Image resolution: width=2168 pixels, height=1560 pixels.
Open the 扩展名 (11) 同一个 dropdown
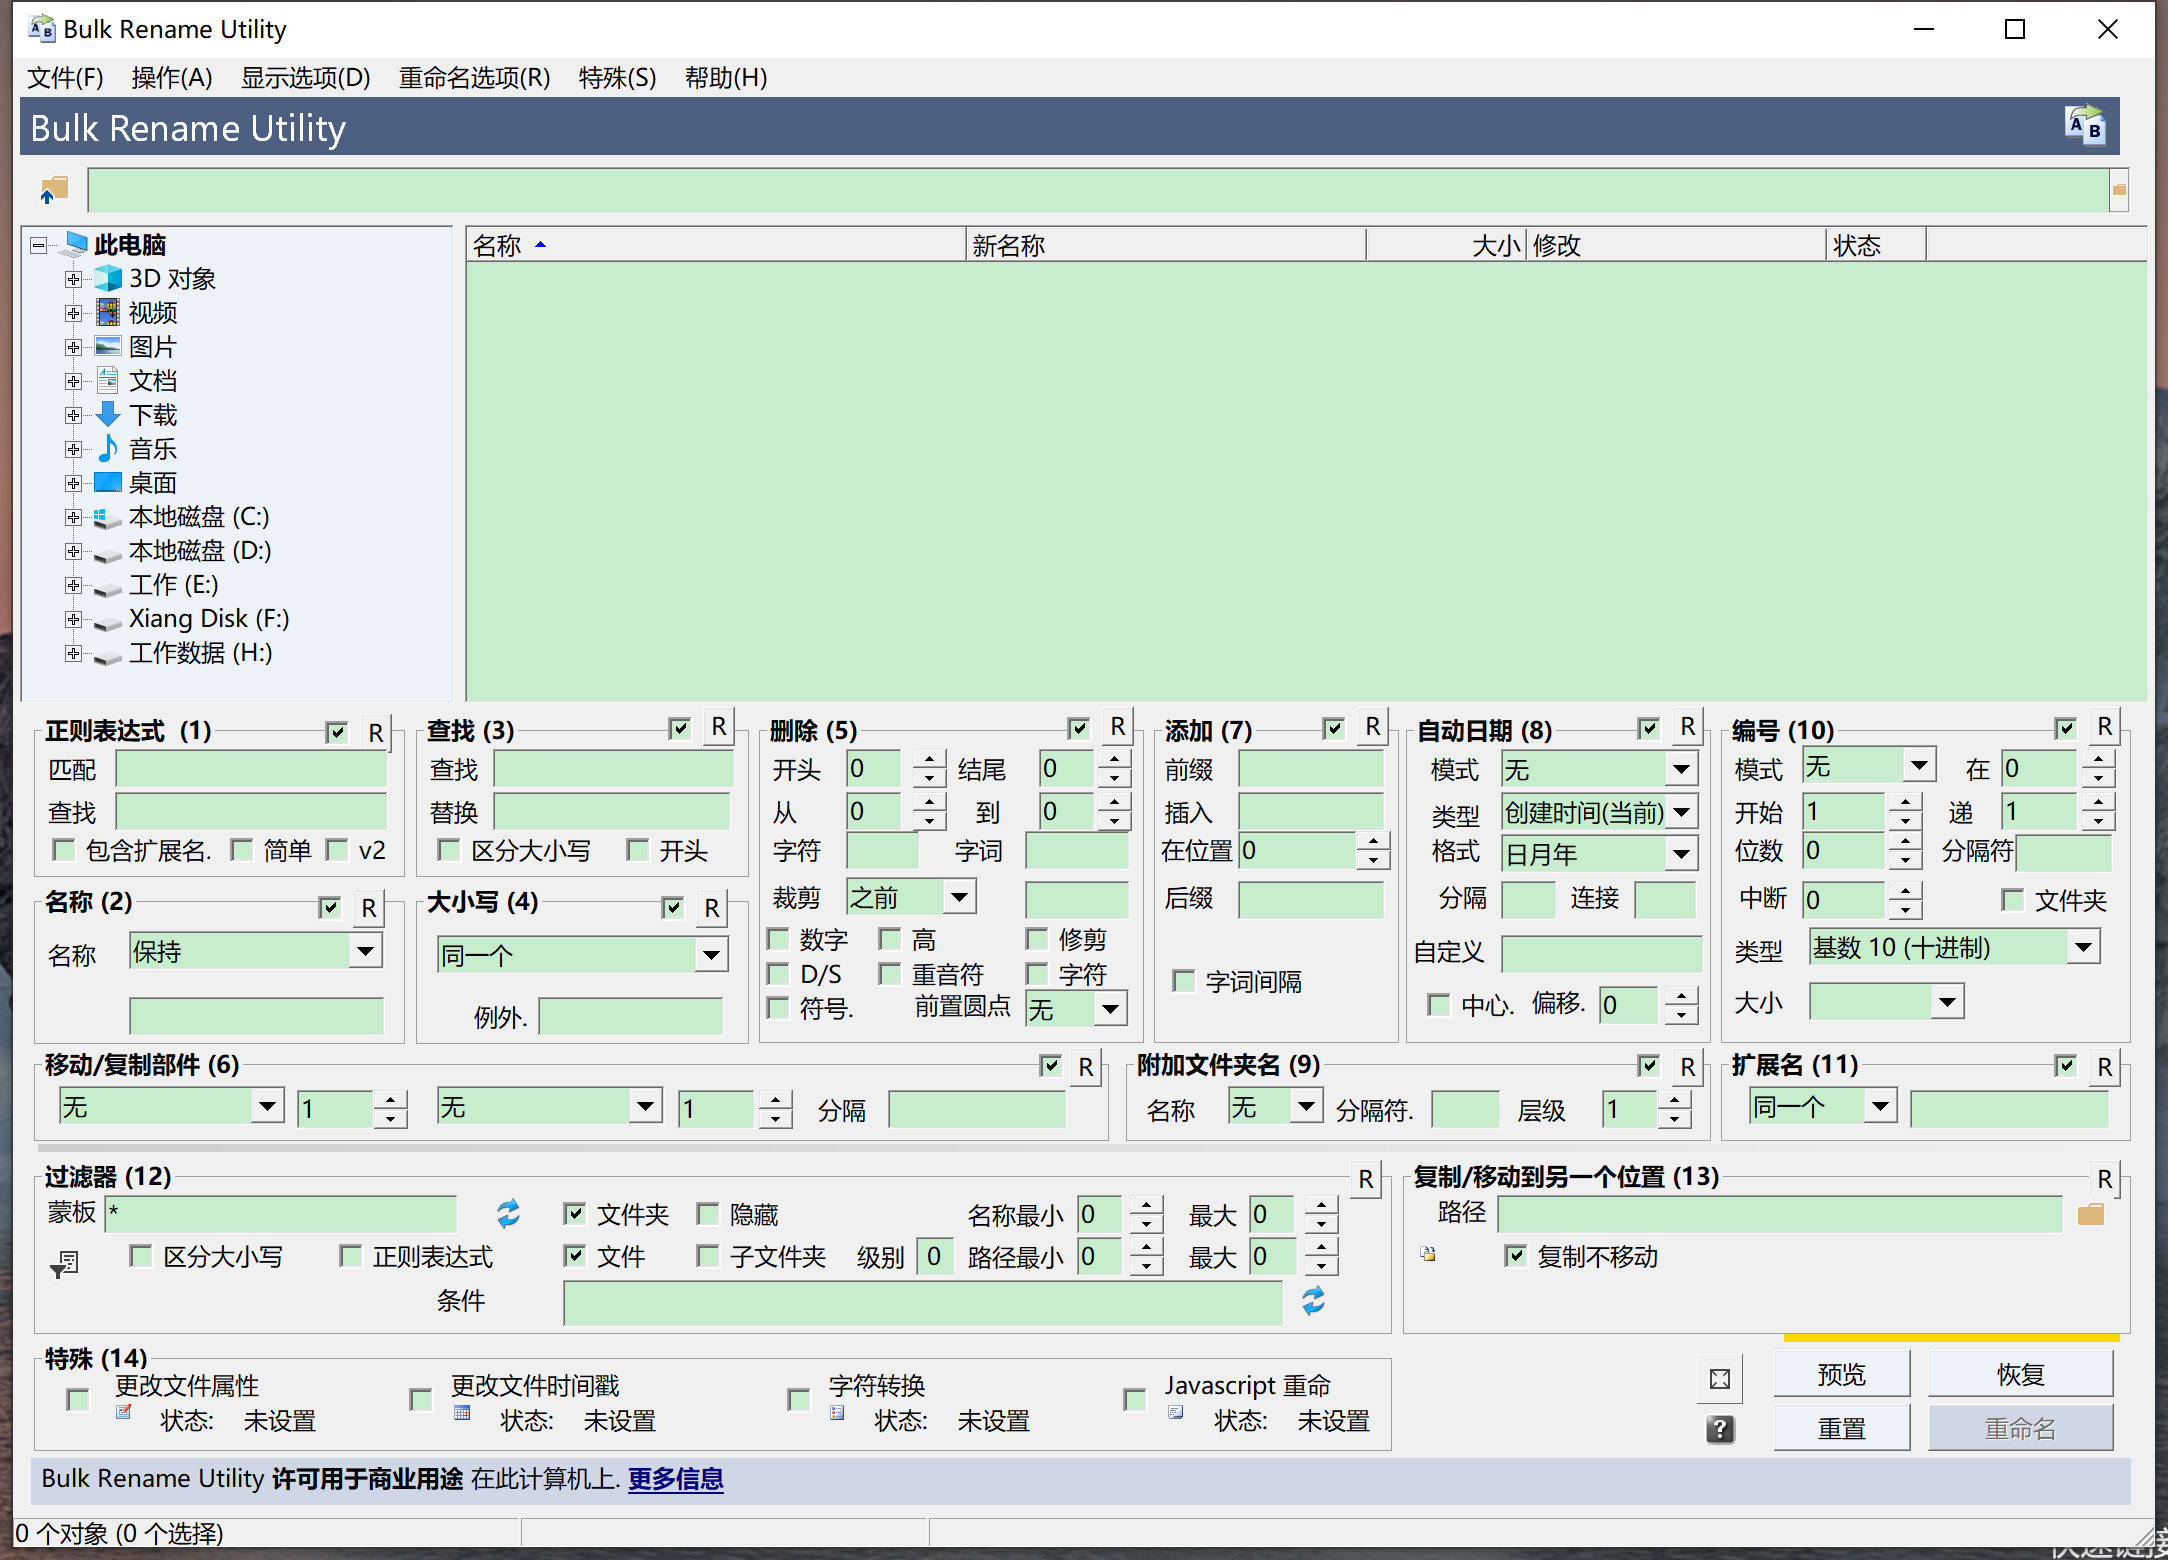[1880, 1106]
